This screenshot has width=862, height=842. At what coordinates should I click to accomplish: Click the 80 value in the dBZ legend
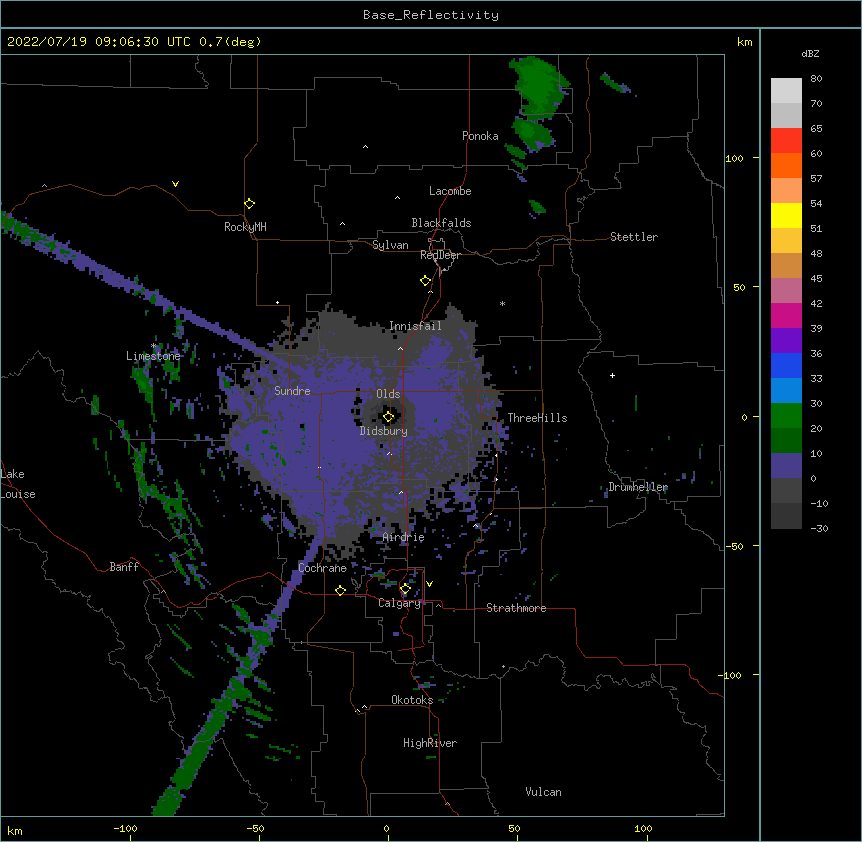click(816, 79)
